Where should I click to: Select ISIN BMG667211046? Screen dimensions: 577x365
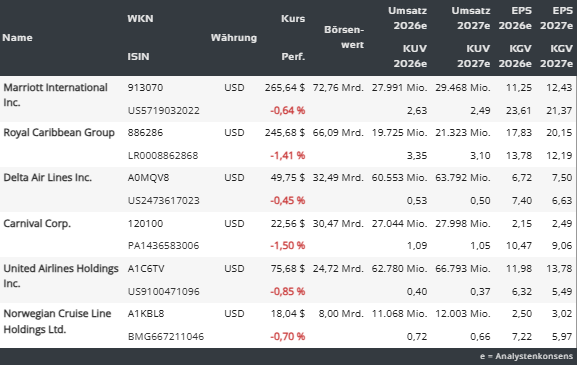point(166,336)
